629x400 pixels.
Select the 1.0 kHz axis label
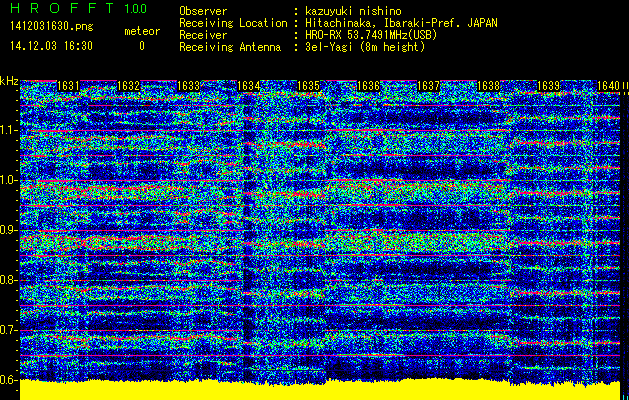click(x=9, y=180)
